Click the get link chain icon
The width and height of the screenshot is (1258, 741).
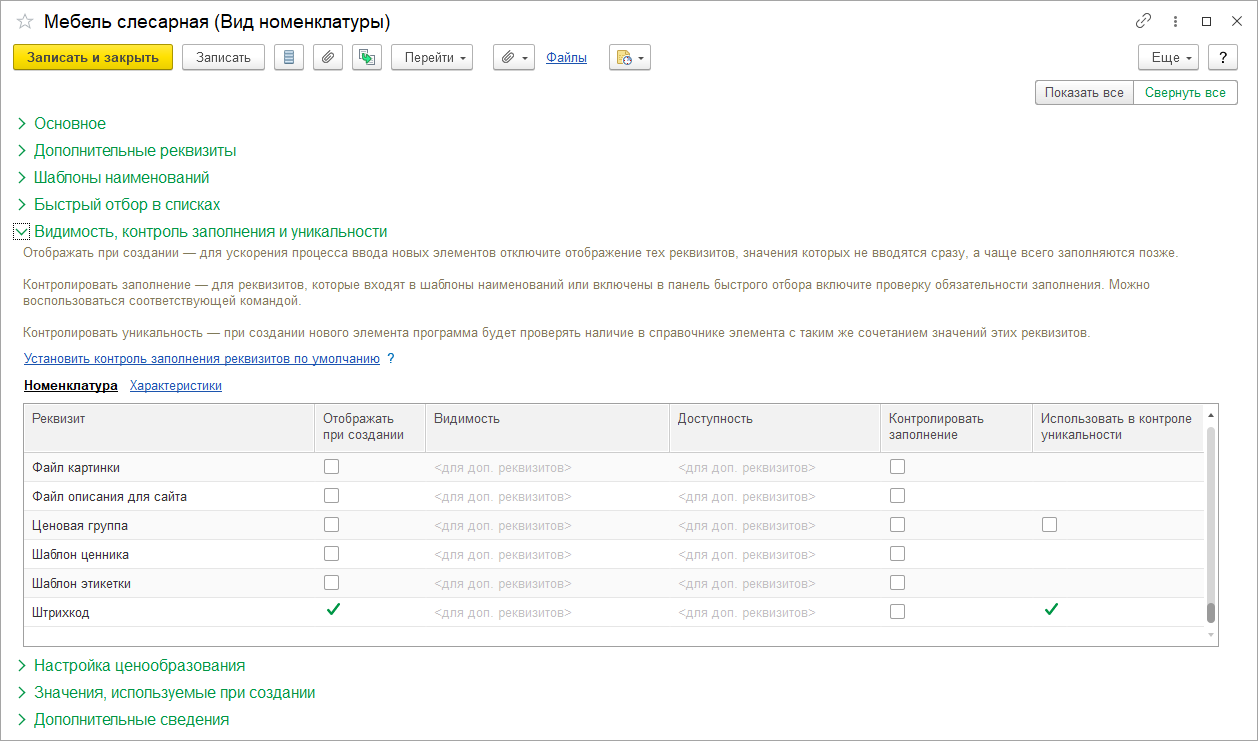[1144, 21]
